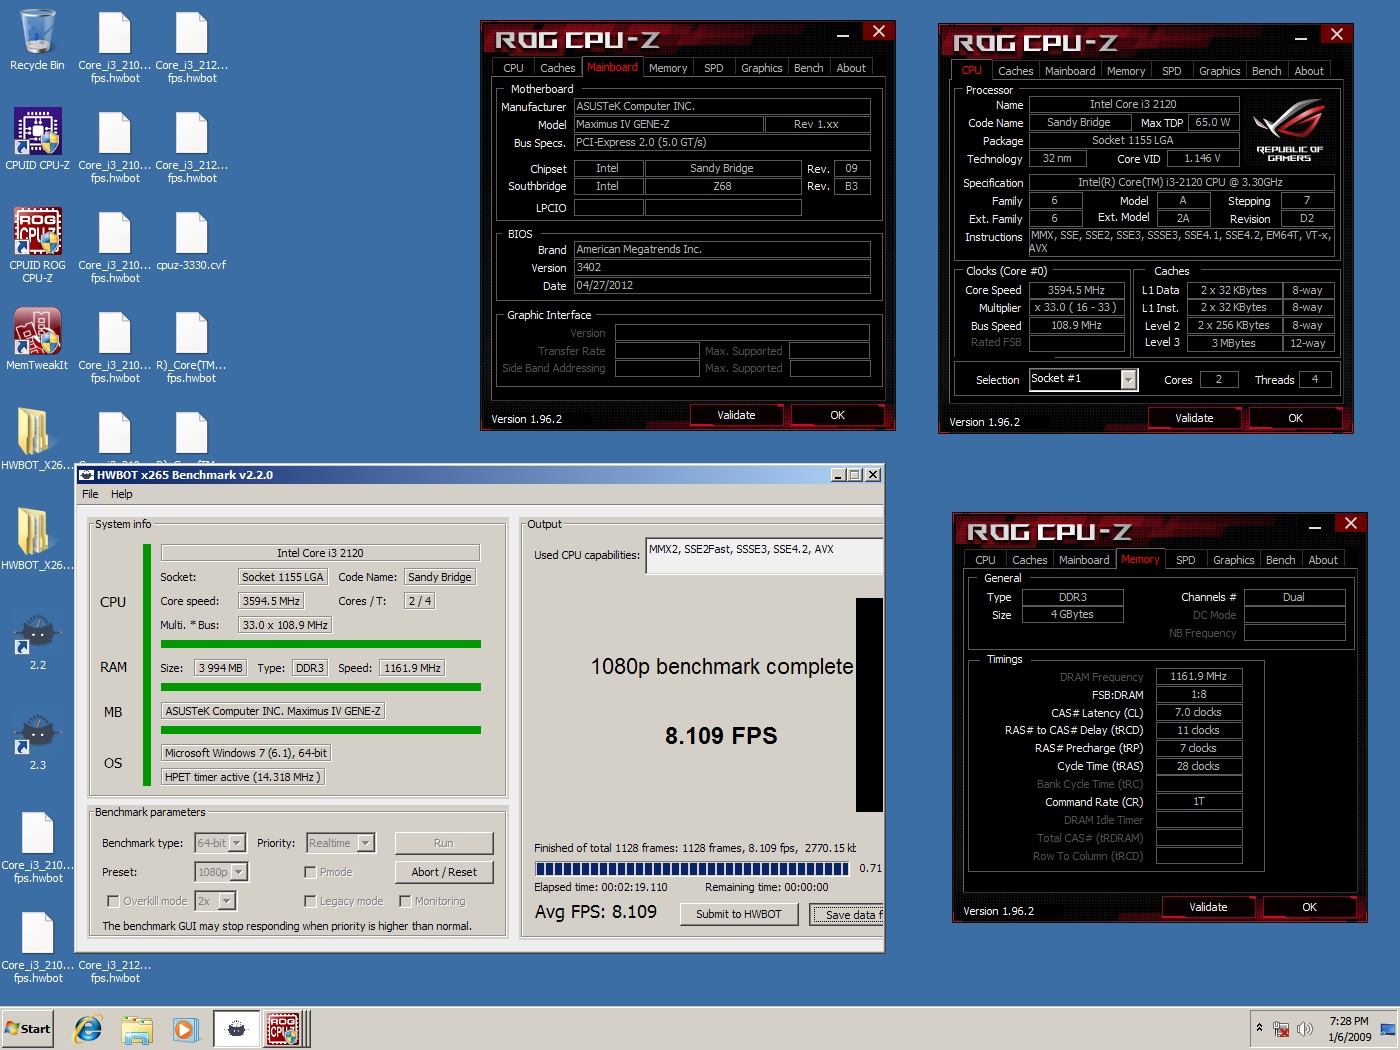
Task: Click the Command Rate 1T value
Action: click(x=1198, y=802)
